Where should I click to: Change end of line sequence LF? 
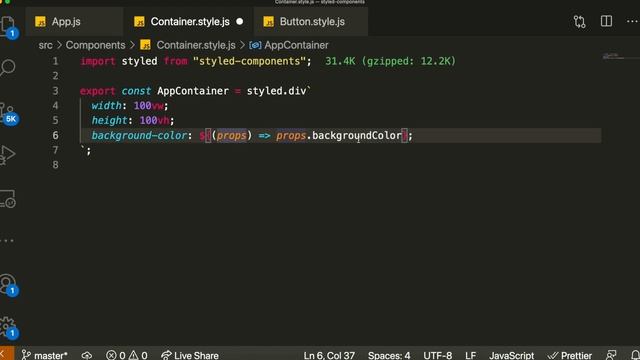pyautogui.click(x=471, y=355)
